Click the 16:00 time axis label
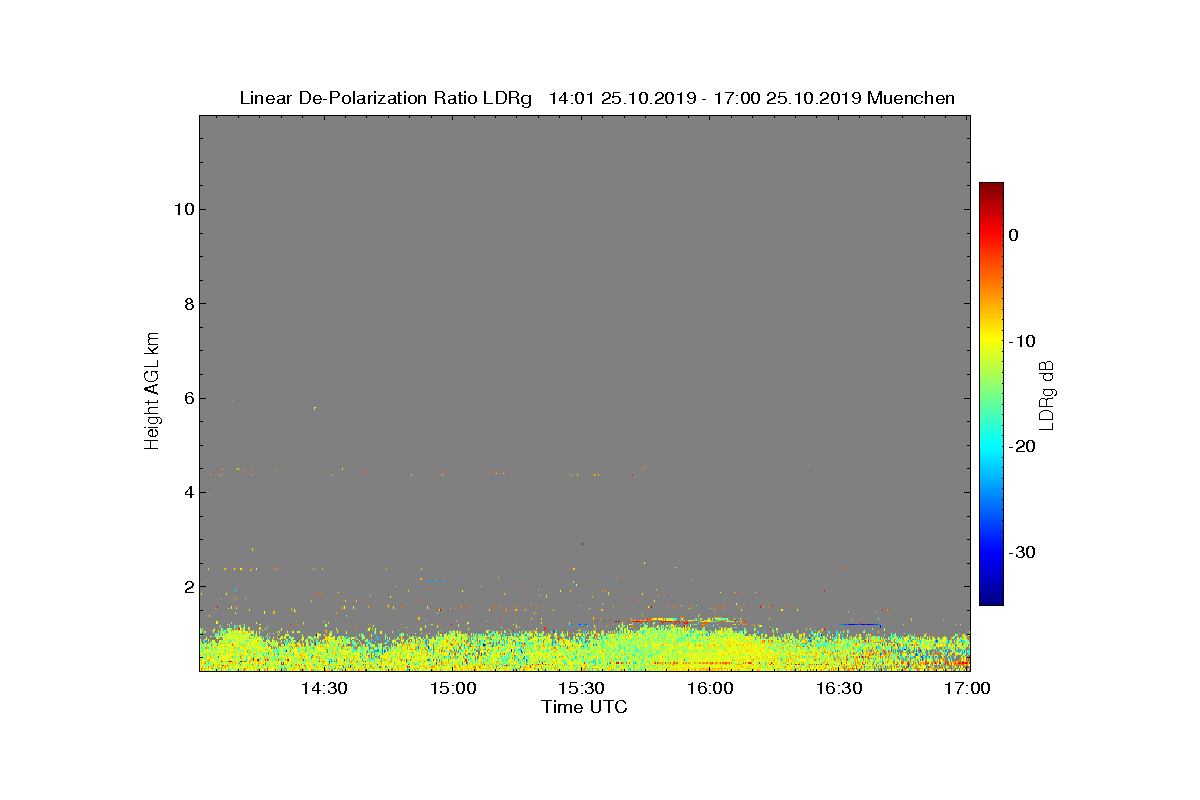This screenshot has width=1200, height=800. tap(711, 689)
